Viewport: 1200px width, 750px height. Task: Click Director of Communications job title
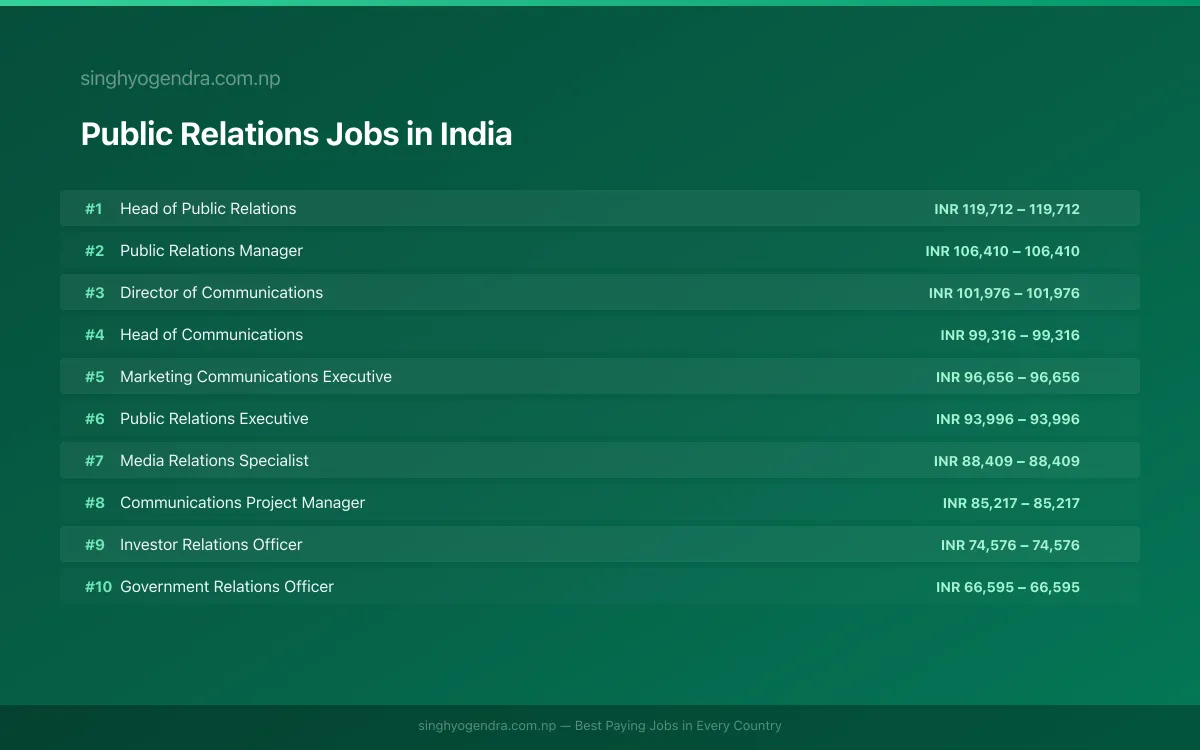tap(221, 293)
